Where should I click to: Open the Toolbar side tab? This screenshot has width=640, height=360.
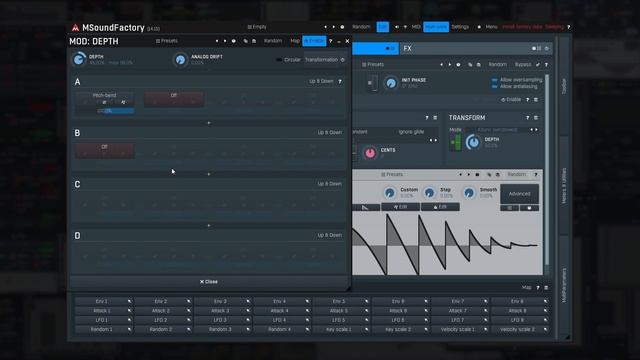tap(564, 87)
